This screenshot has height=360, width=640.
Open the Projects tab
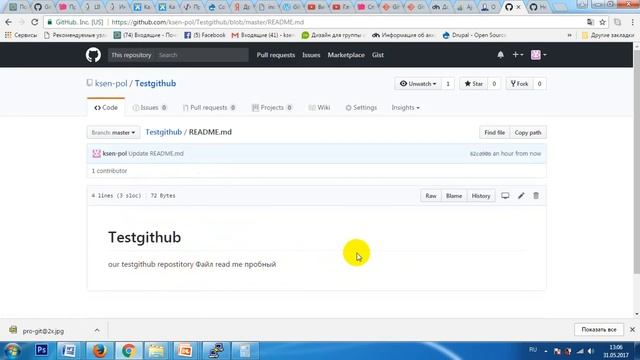pyautogui.click(x=272, y=108)
